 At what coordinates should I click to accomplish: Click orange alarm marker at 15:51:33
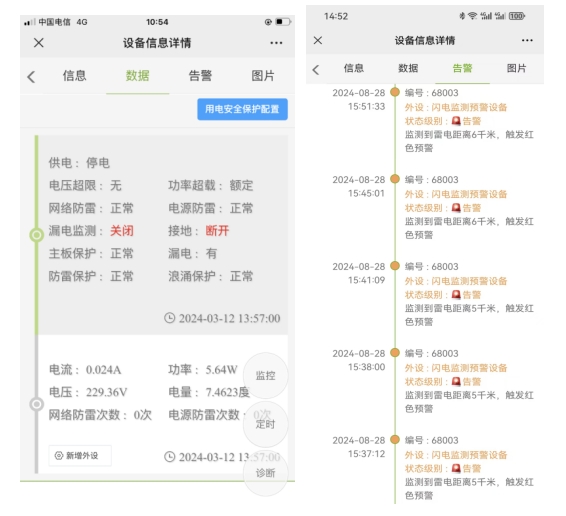(x=395, y=92)
